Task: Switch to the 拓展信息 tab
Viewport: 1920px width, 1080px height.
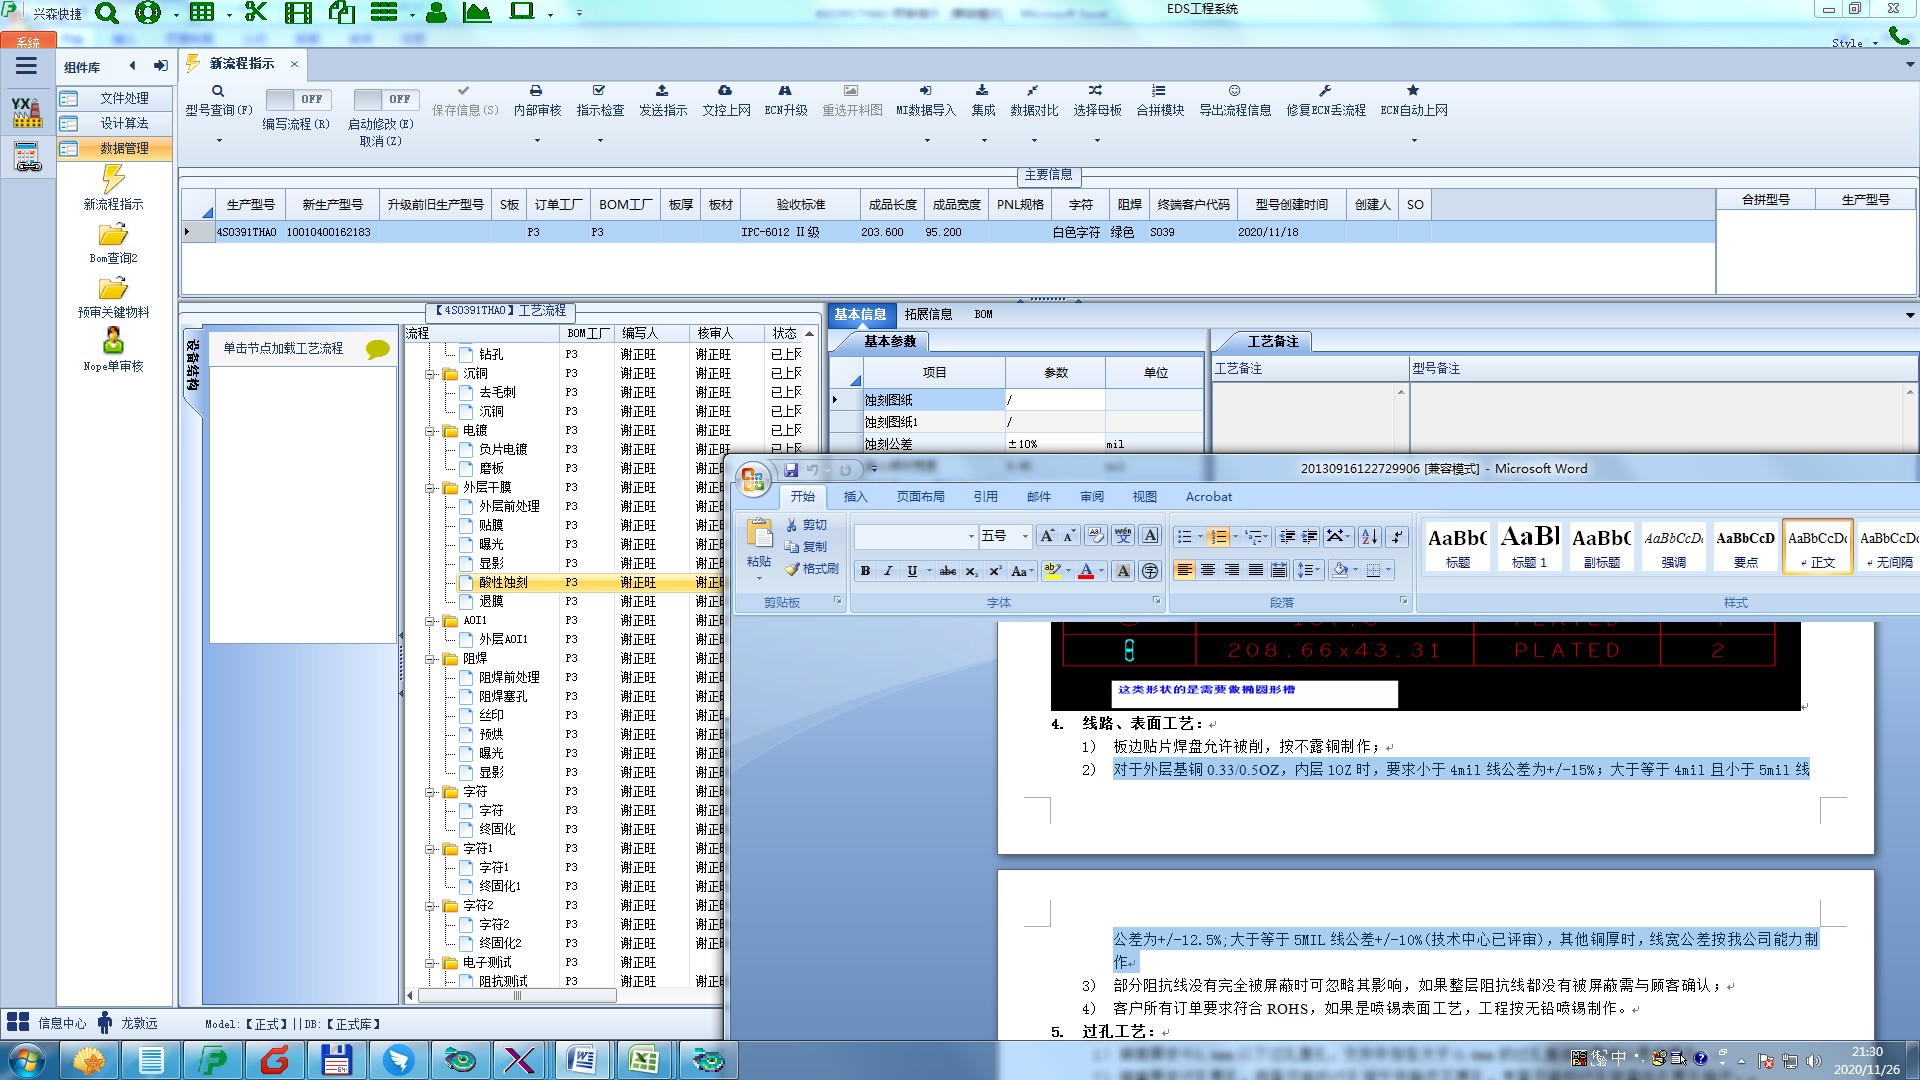Action: (x=927, y=314)
